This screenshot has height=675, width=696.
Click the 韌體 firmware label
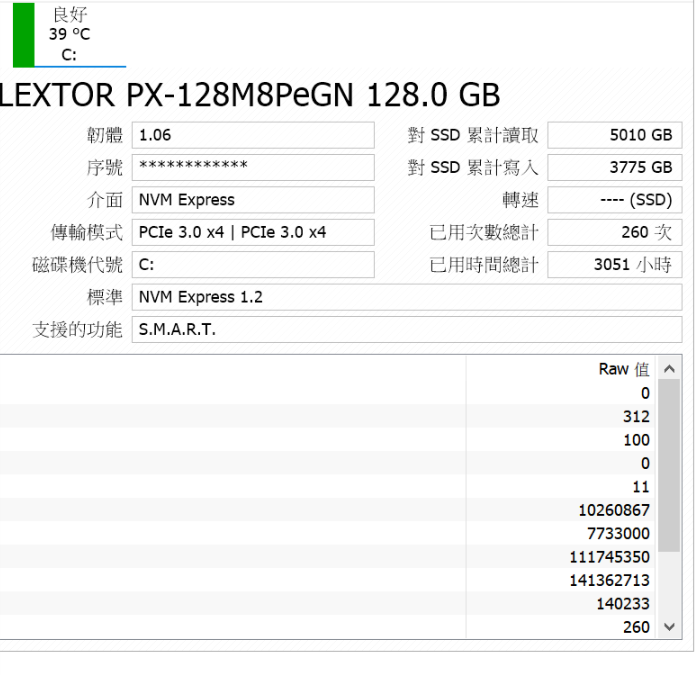coord(105,135)
